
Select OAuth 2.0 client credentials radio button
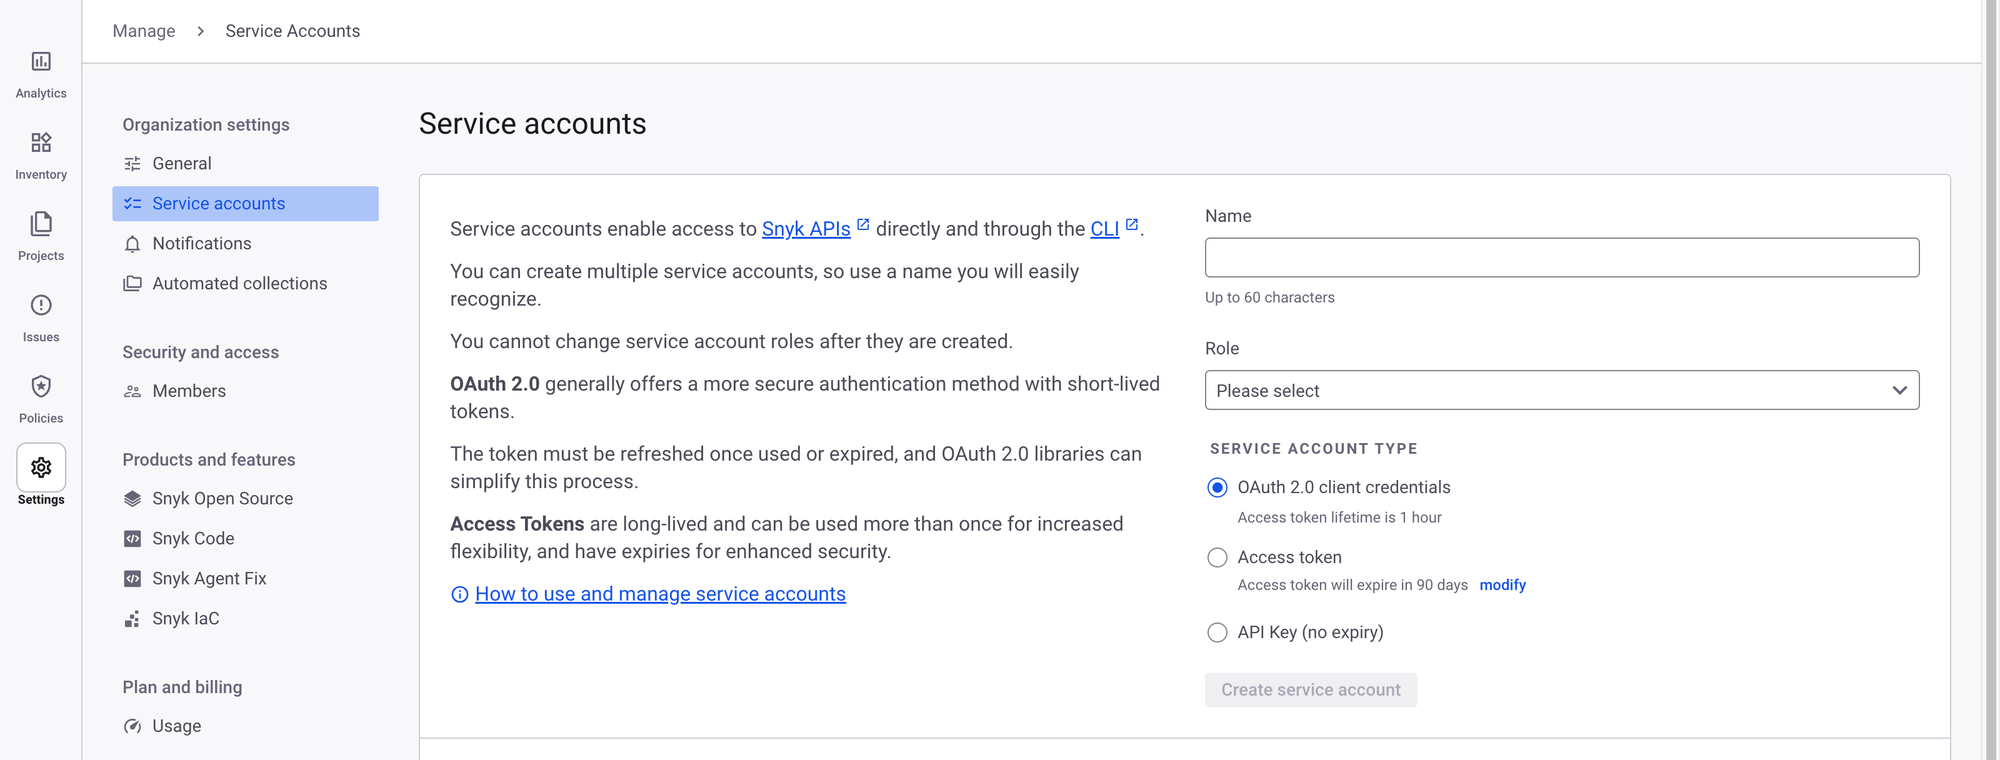tap(1217, 488)
